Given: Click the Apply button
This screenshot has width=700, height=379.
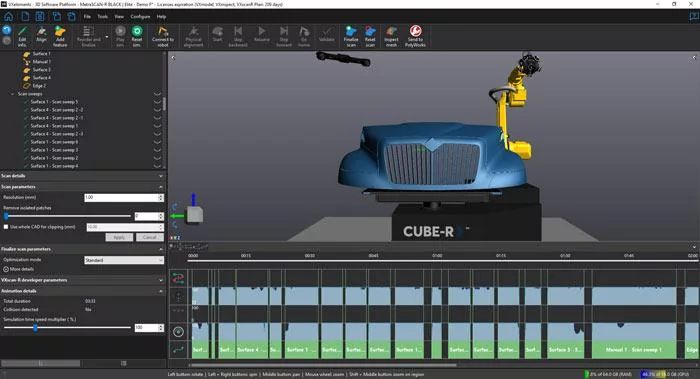Looking at the screenshot, I should [119, 237].
